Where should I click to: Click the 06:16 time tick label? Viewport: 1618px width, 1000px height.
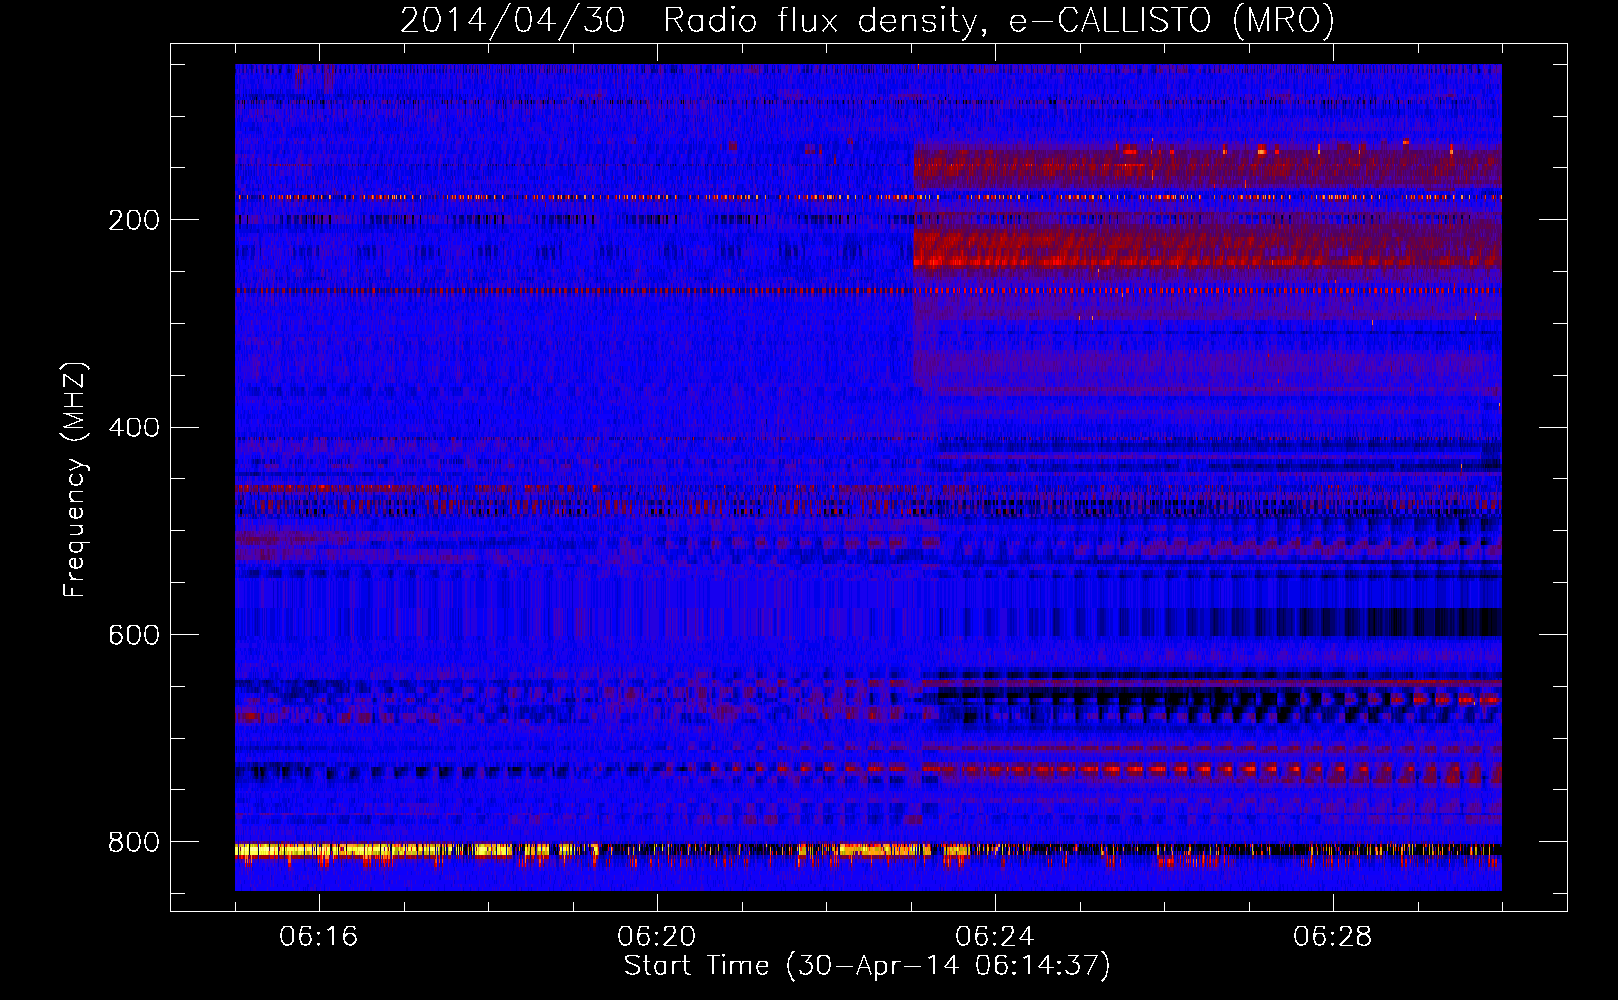pyautogui.click(x=318, y=937)
